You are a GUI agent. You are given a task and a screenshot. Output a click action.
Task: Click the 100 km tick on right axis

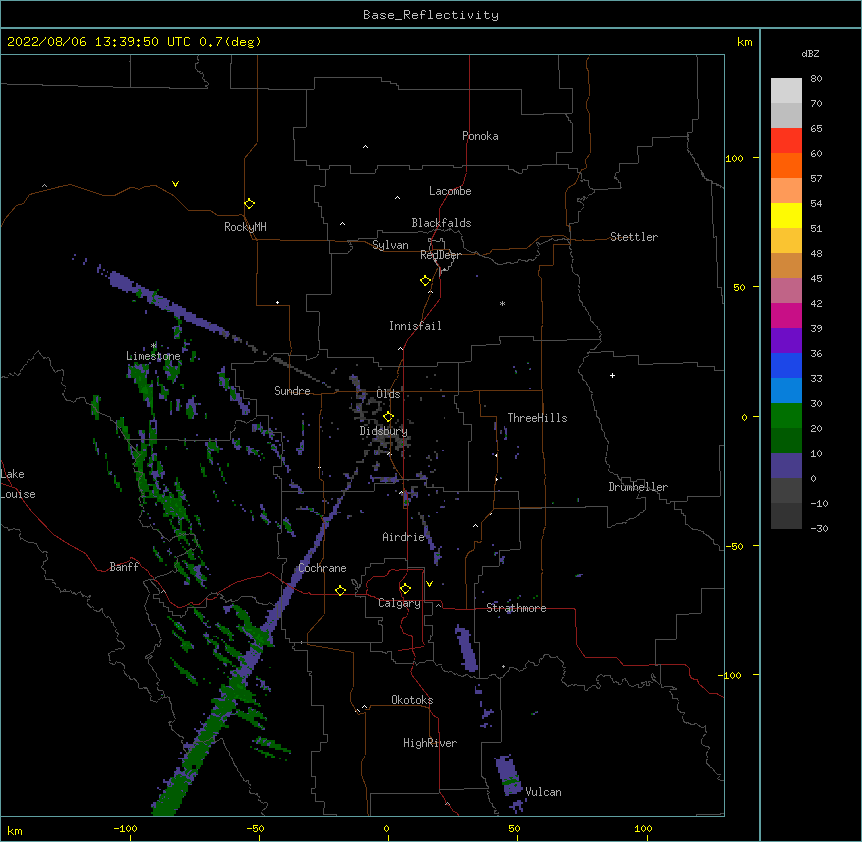(x=734, y=158)
